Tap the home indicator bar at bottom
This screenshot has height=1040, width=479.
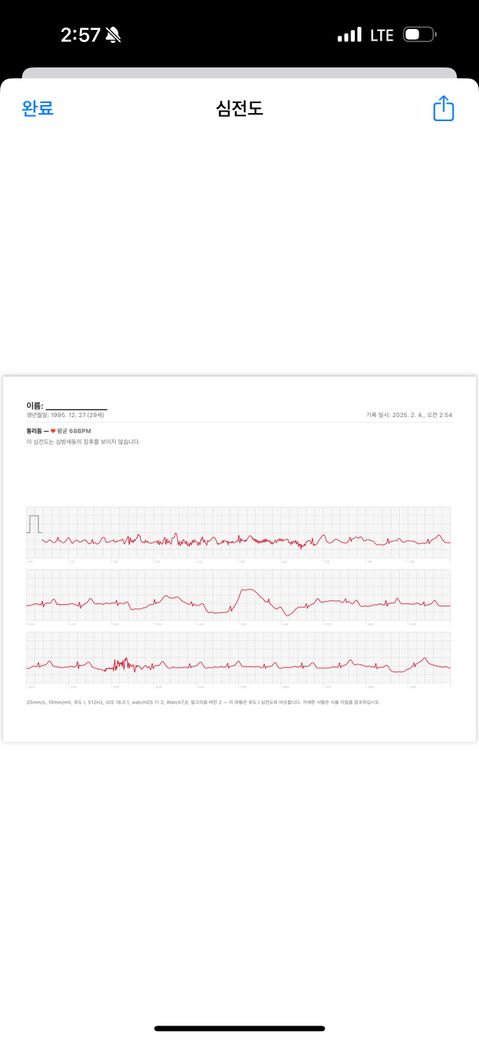pyautogui.click(x=240, y=1029)
